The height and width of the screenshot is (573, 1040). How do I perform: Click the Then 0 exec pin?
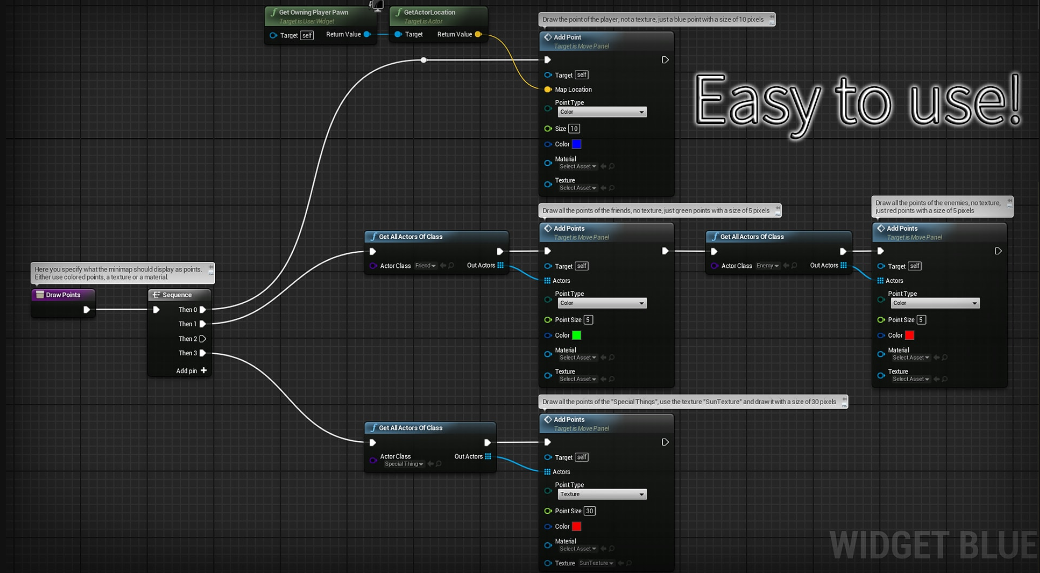pos(203,310)
